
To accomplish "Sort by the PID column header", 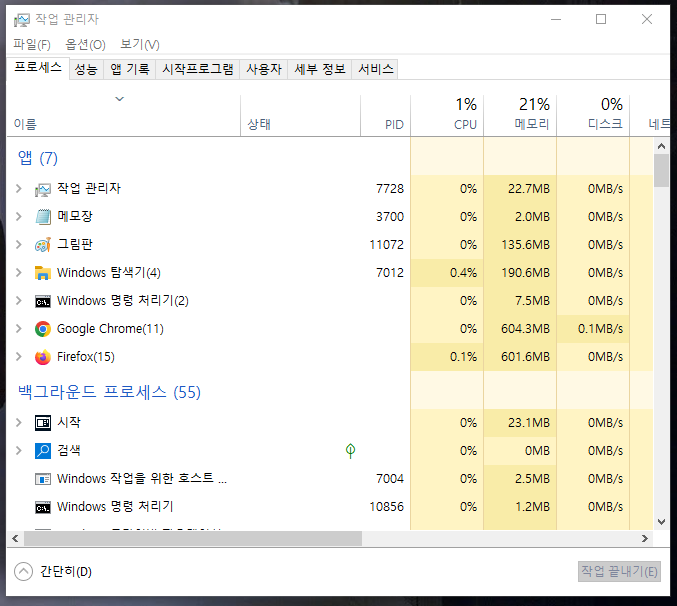I will (x=386, y=116).
